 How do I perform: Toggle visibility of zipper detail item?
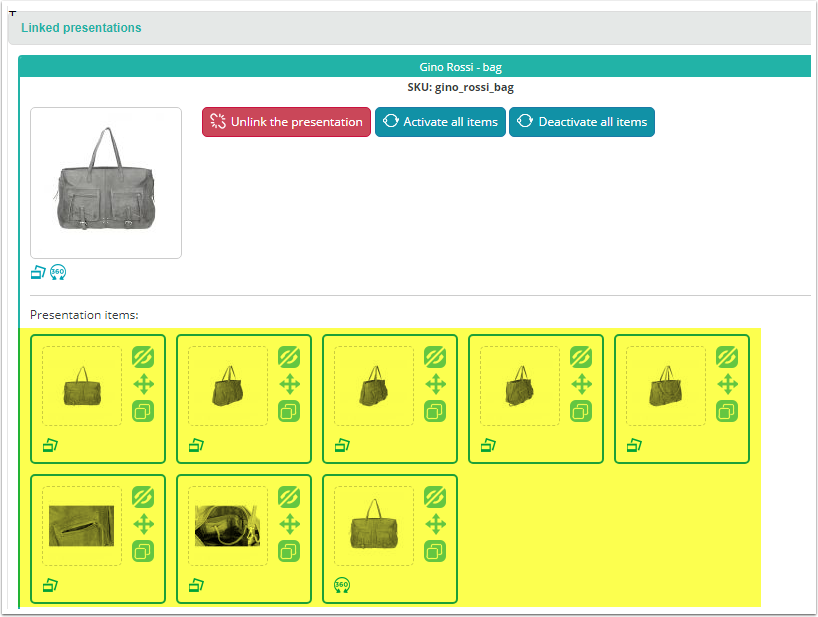click(x=143, y=497)
